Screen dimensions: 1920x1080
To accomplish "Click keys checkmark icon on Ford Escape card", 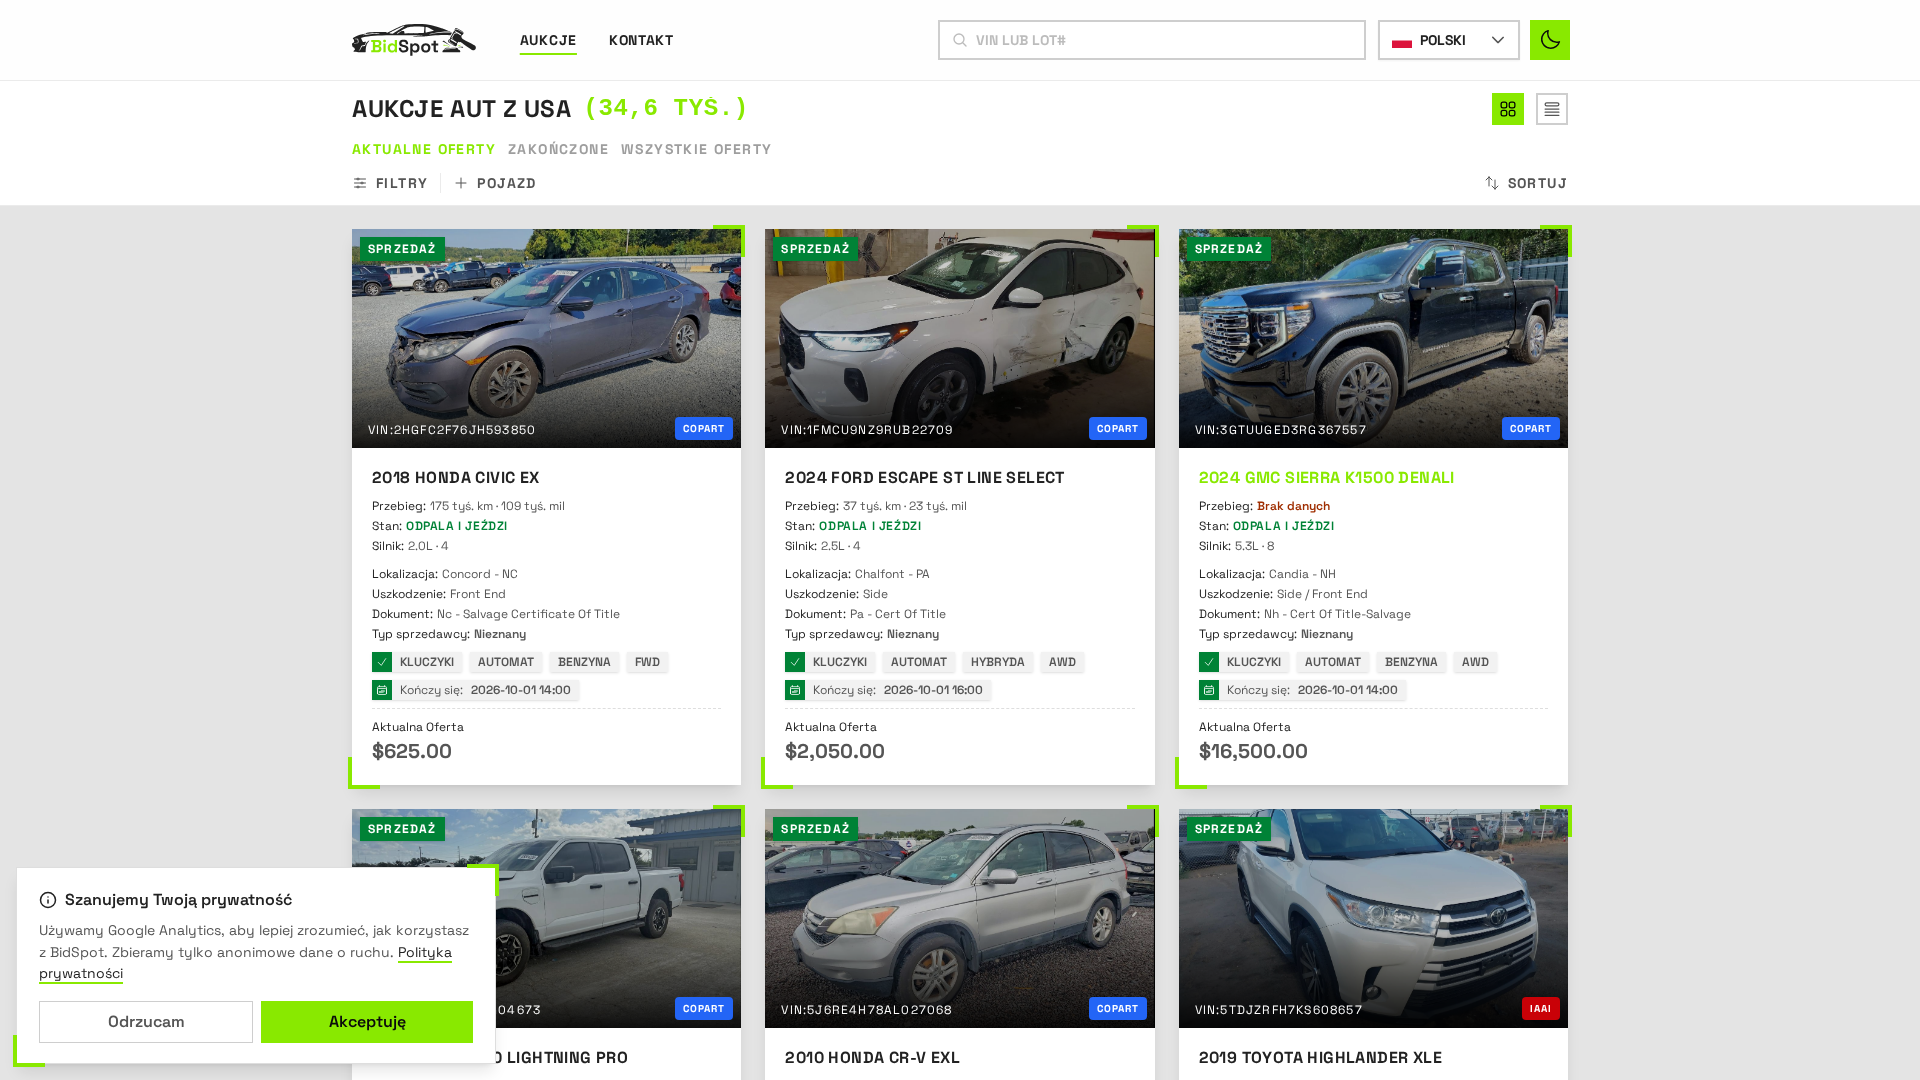I will tap(795, 662).
